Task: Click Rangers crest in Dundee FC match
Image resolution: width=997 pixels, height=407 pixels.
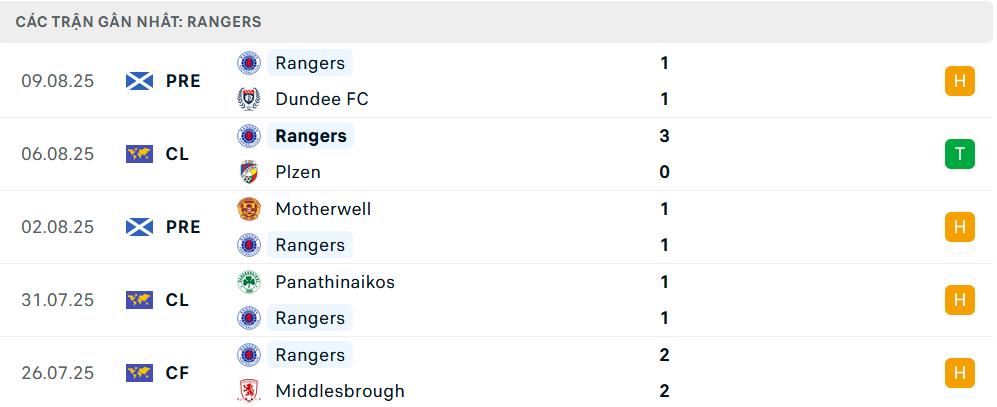Action: pyautogui.click(x=248, y=63)
